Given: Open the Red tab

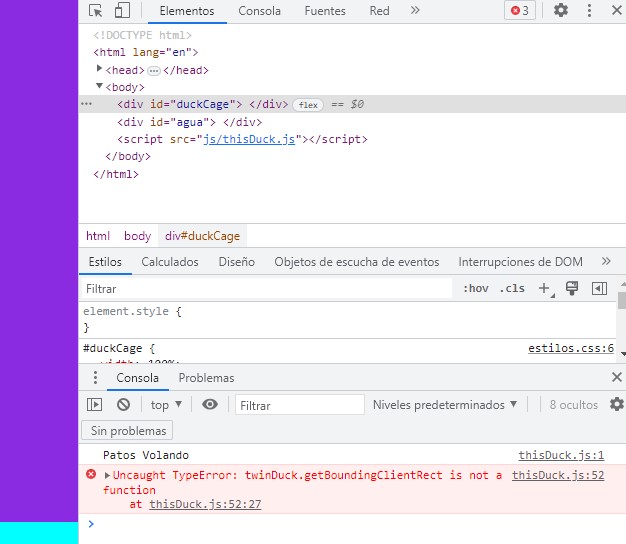Looking at the screenshot, I should [379, 11].
